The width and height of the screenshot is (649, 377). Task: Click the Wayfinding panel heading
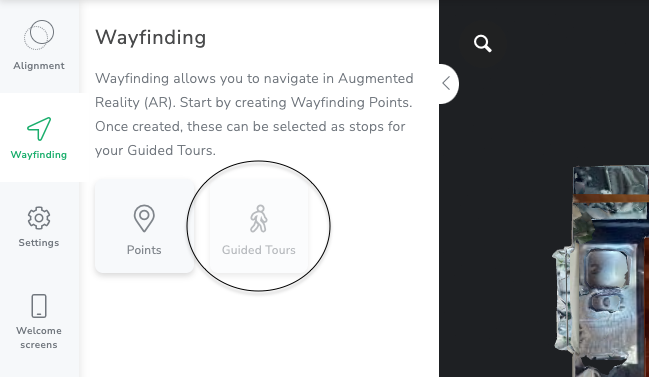tap(151, 37)
